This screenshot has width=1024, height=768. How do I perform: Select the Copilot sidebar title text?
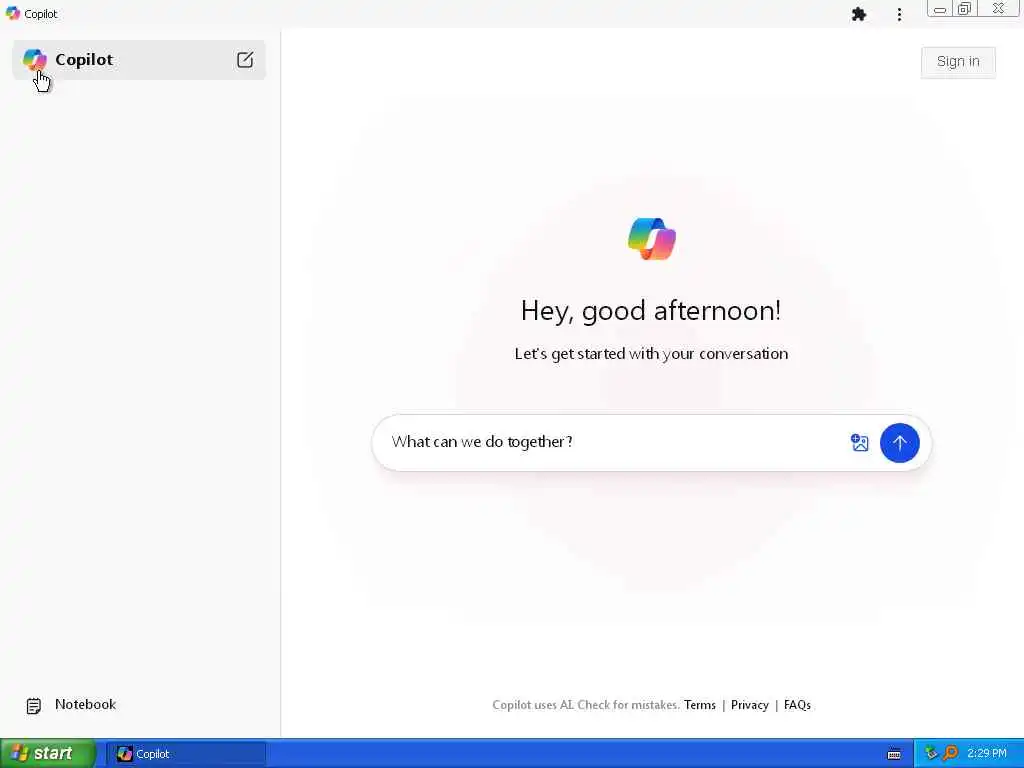84,59
